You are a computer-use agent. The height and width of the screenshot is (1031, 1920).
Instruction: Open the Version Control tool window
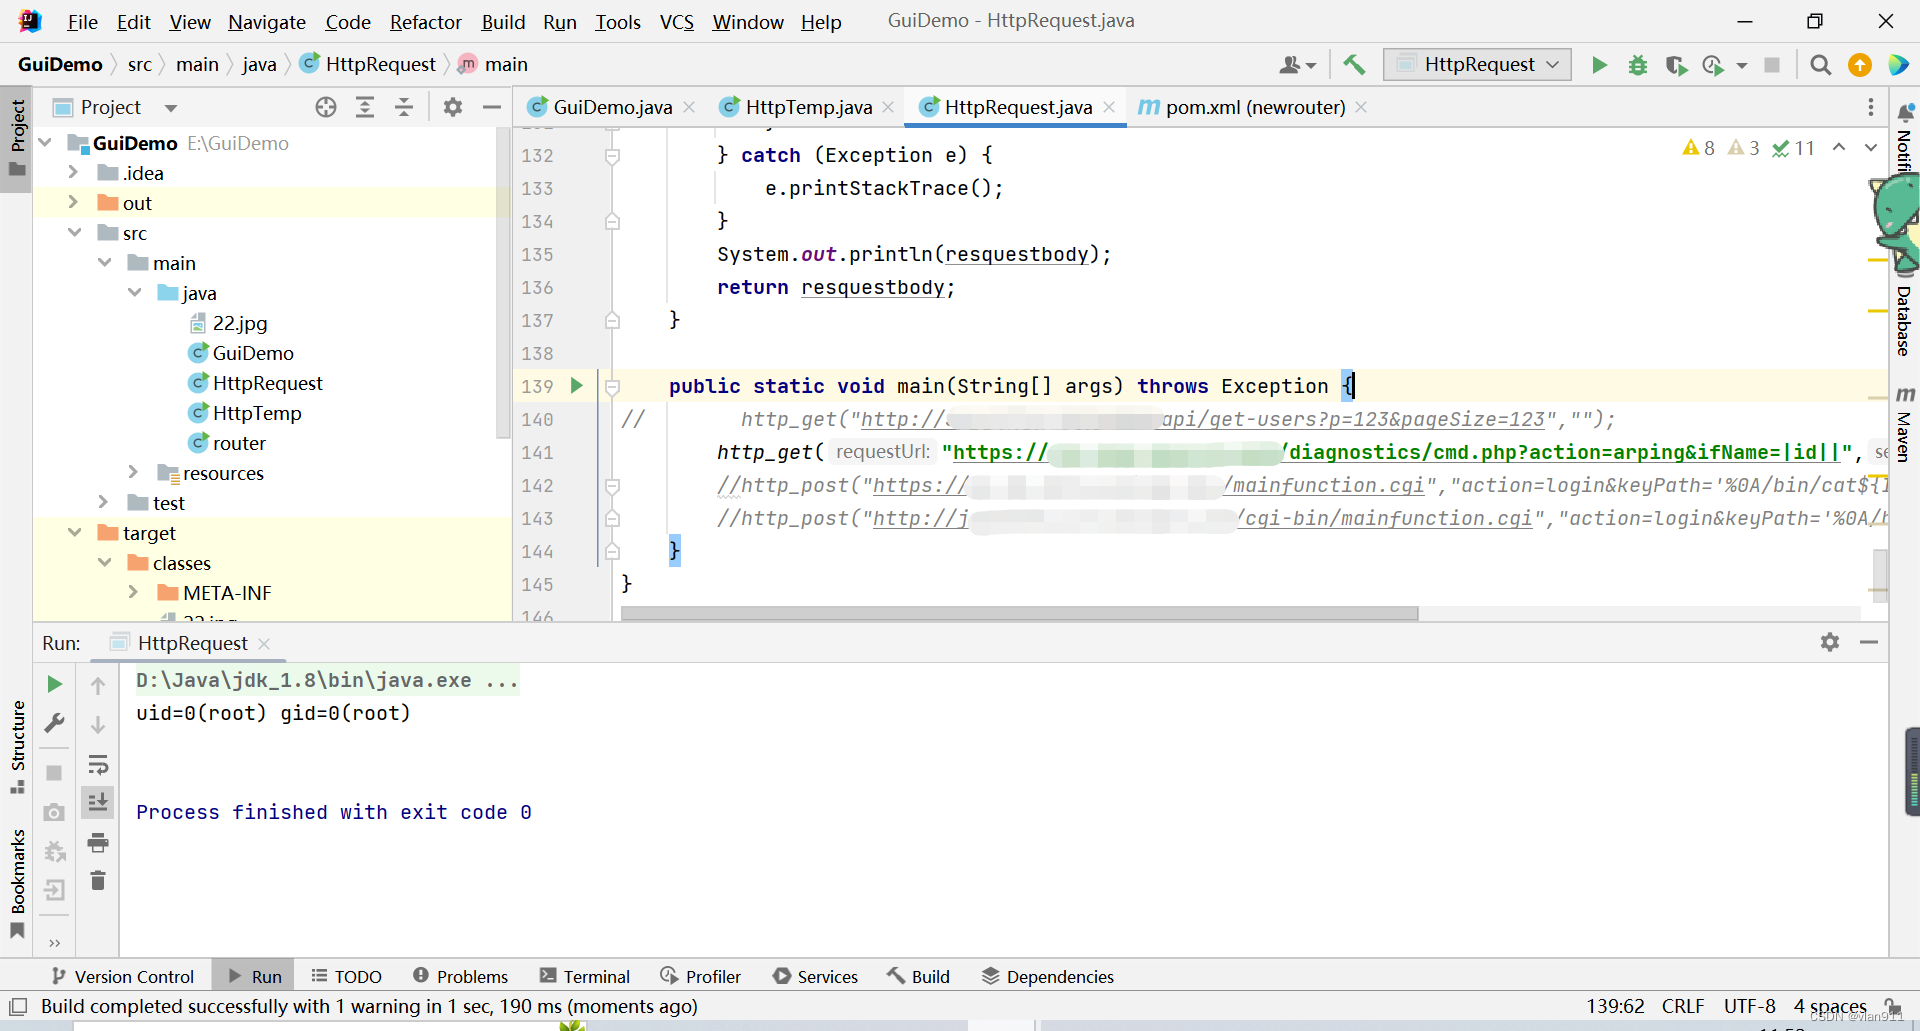pos(123,977)
